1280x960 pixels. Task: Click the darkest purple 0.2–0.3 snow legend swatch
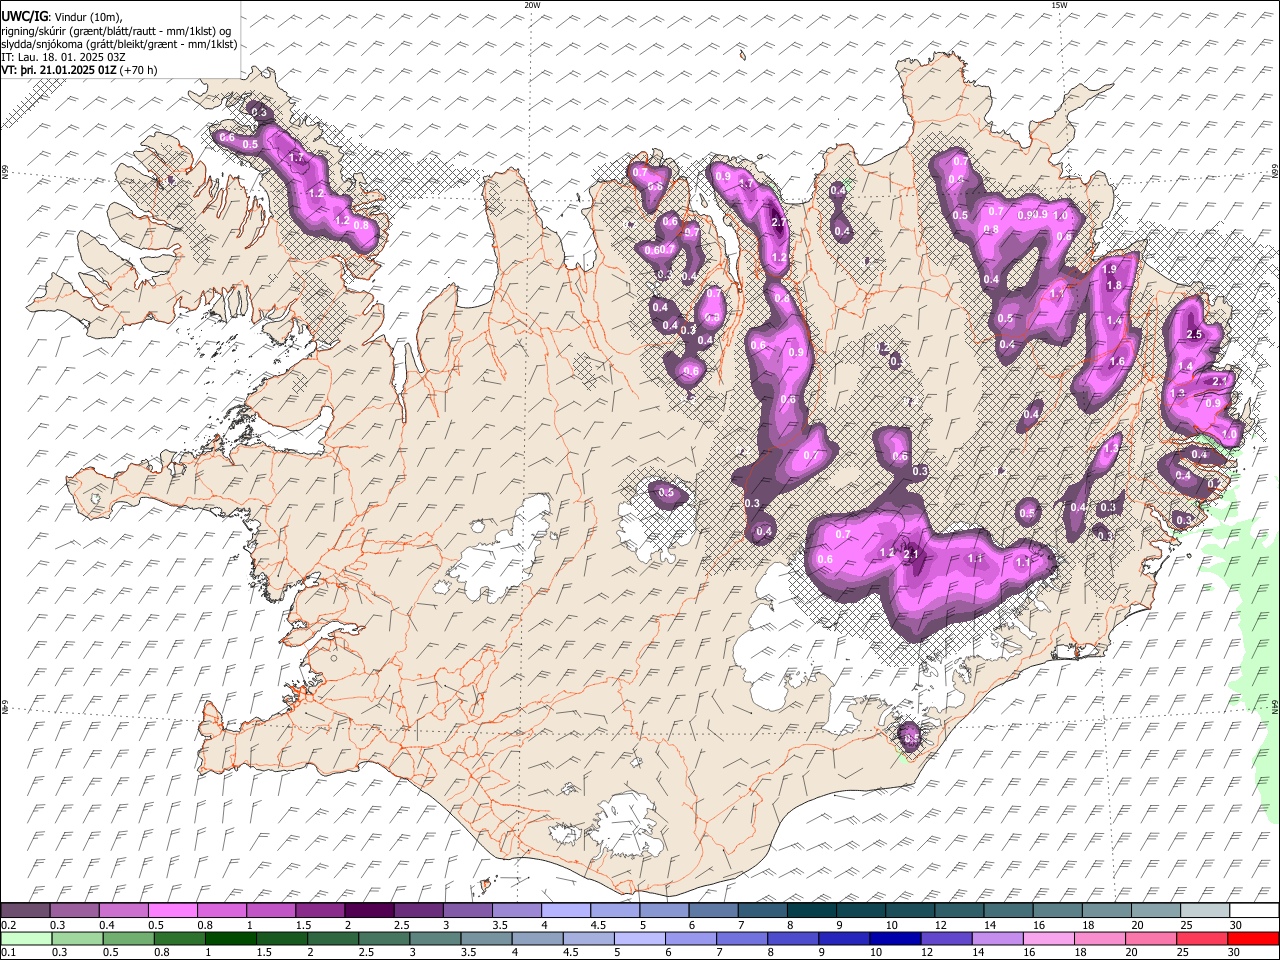(x=25, y=911)
